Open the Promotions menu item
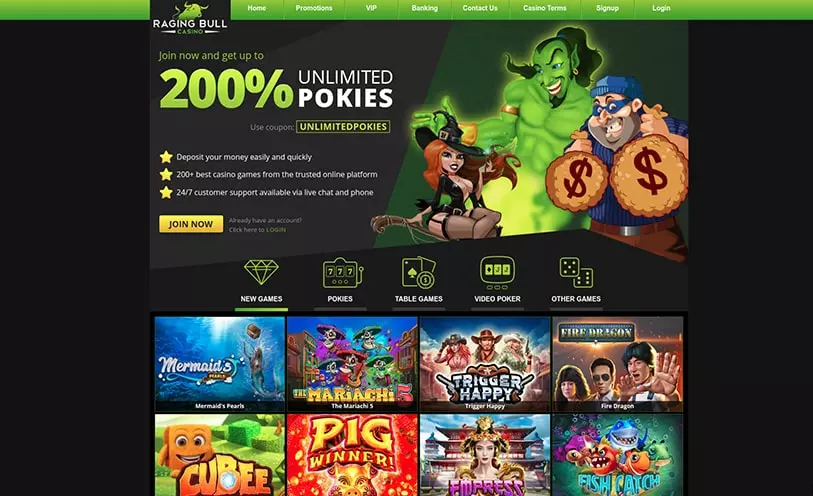Screen dimensions: 813x496 314,8
